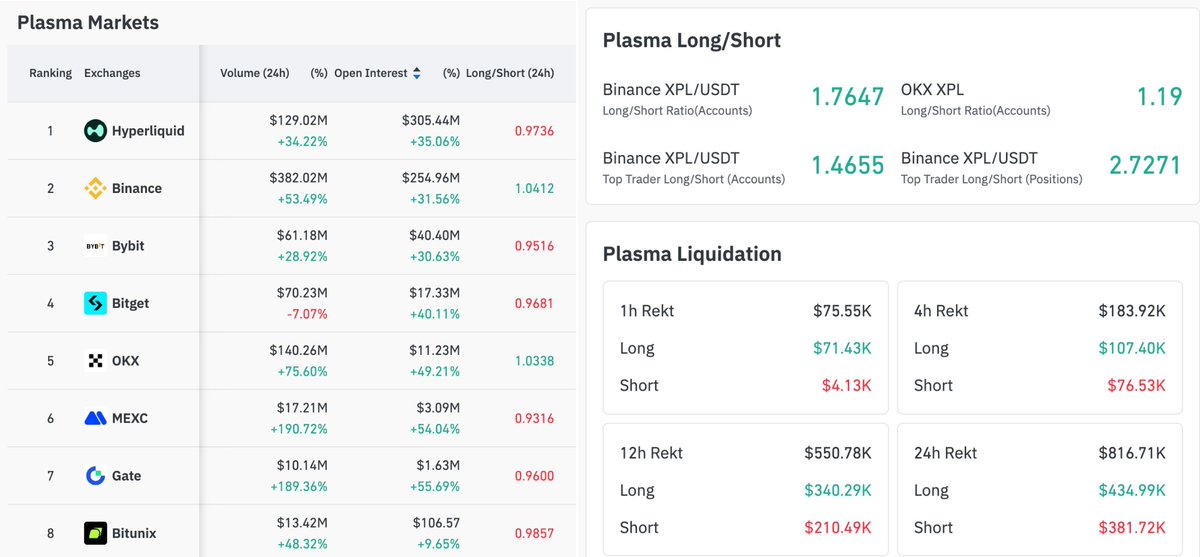
Task: Click the Gate exchange logo icon
Action: 95,475
